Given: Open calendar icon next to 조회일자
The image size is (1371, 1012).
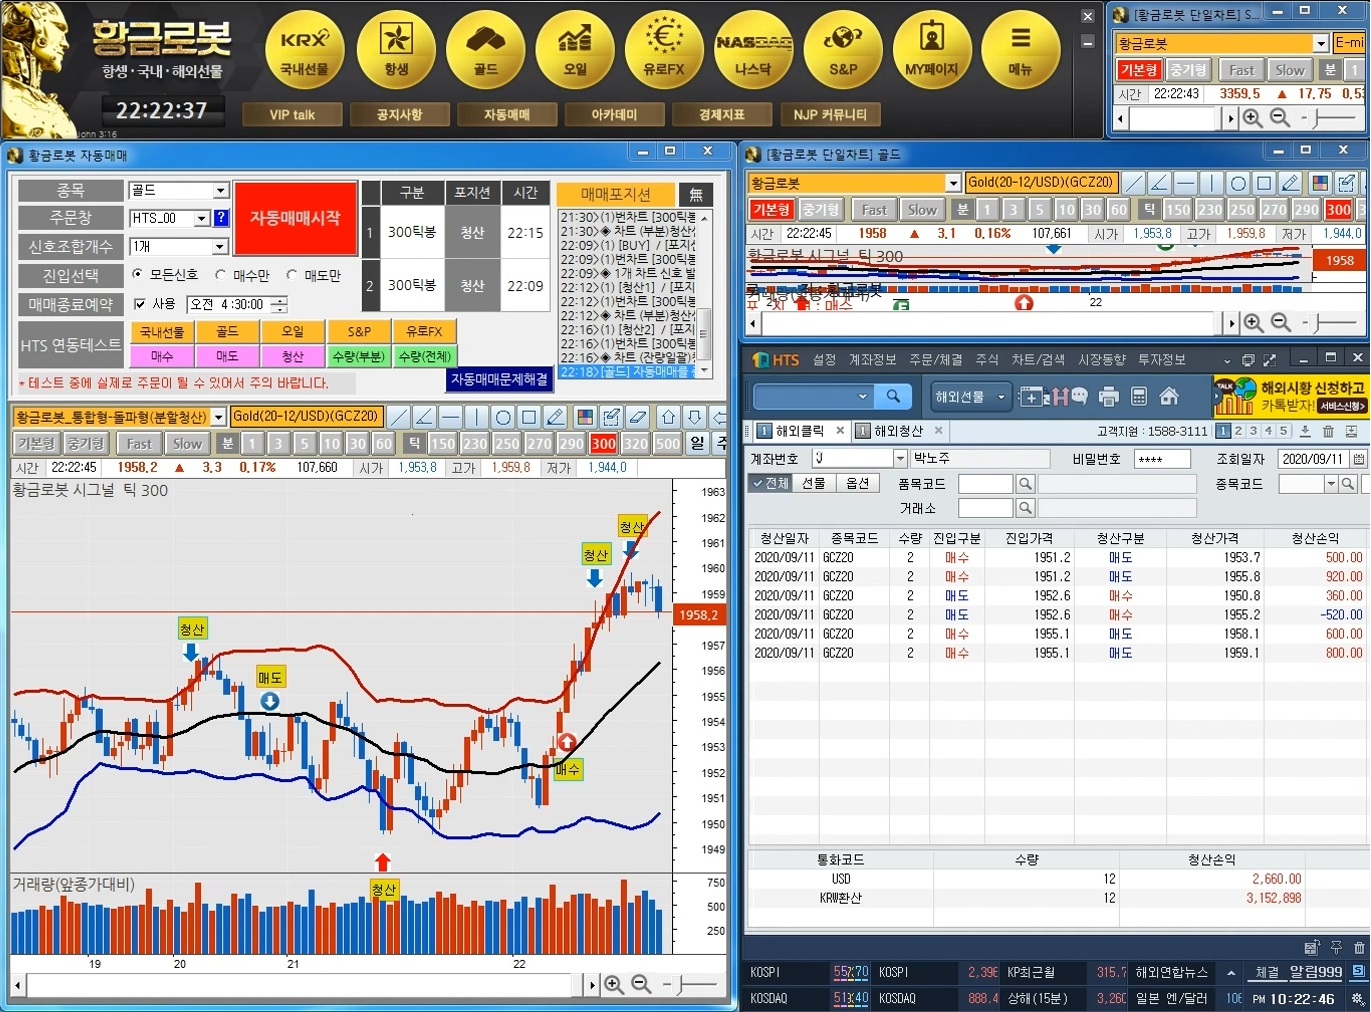Looking at the screenshot, I should 1359,459.
